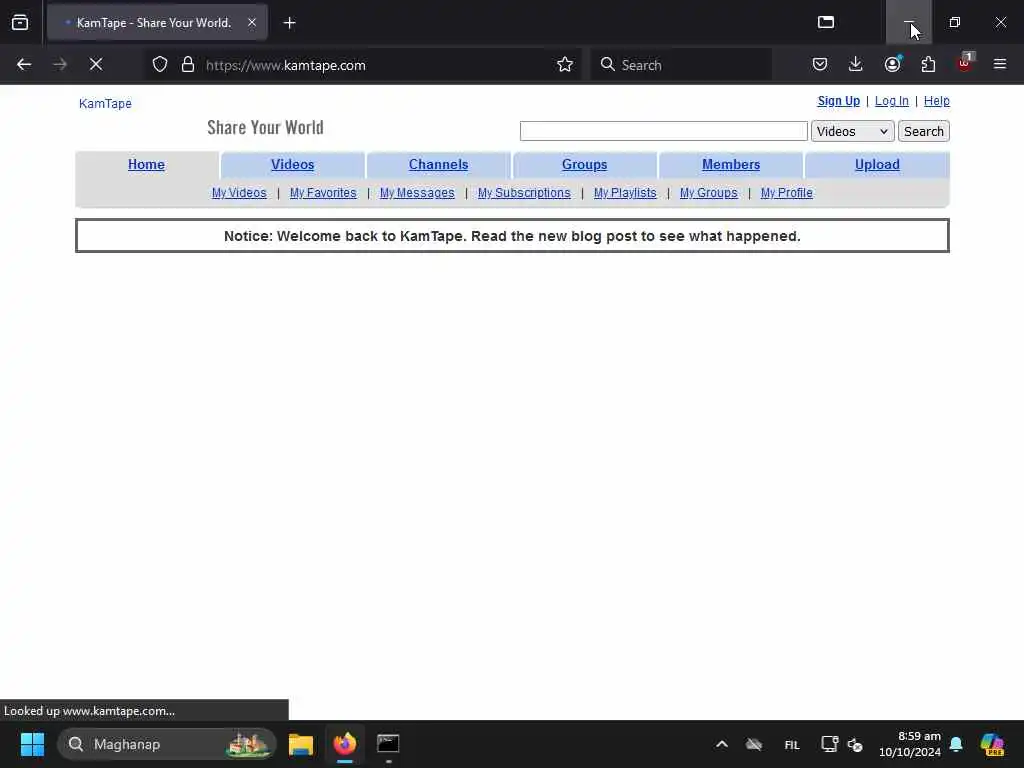Viewport: 1024px width, 768px height.
Task: Click the Firefox search bar field
Action: [x=681, y=65]
